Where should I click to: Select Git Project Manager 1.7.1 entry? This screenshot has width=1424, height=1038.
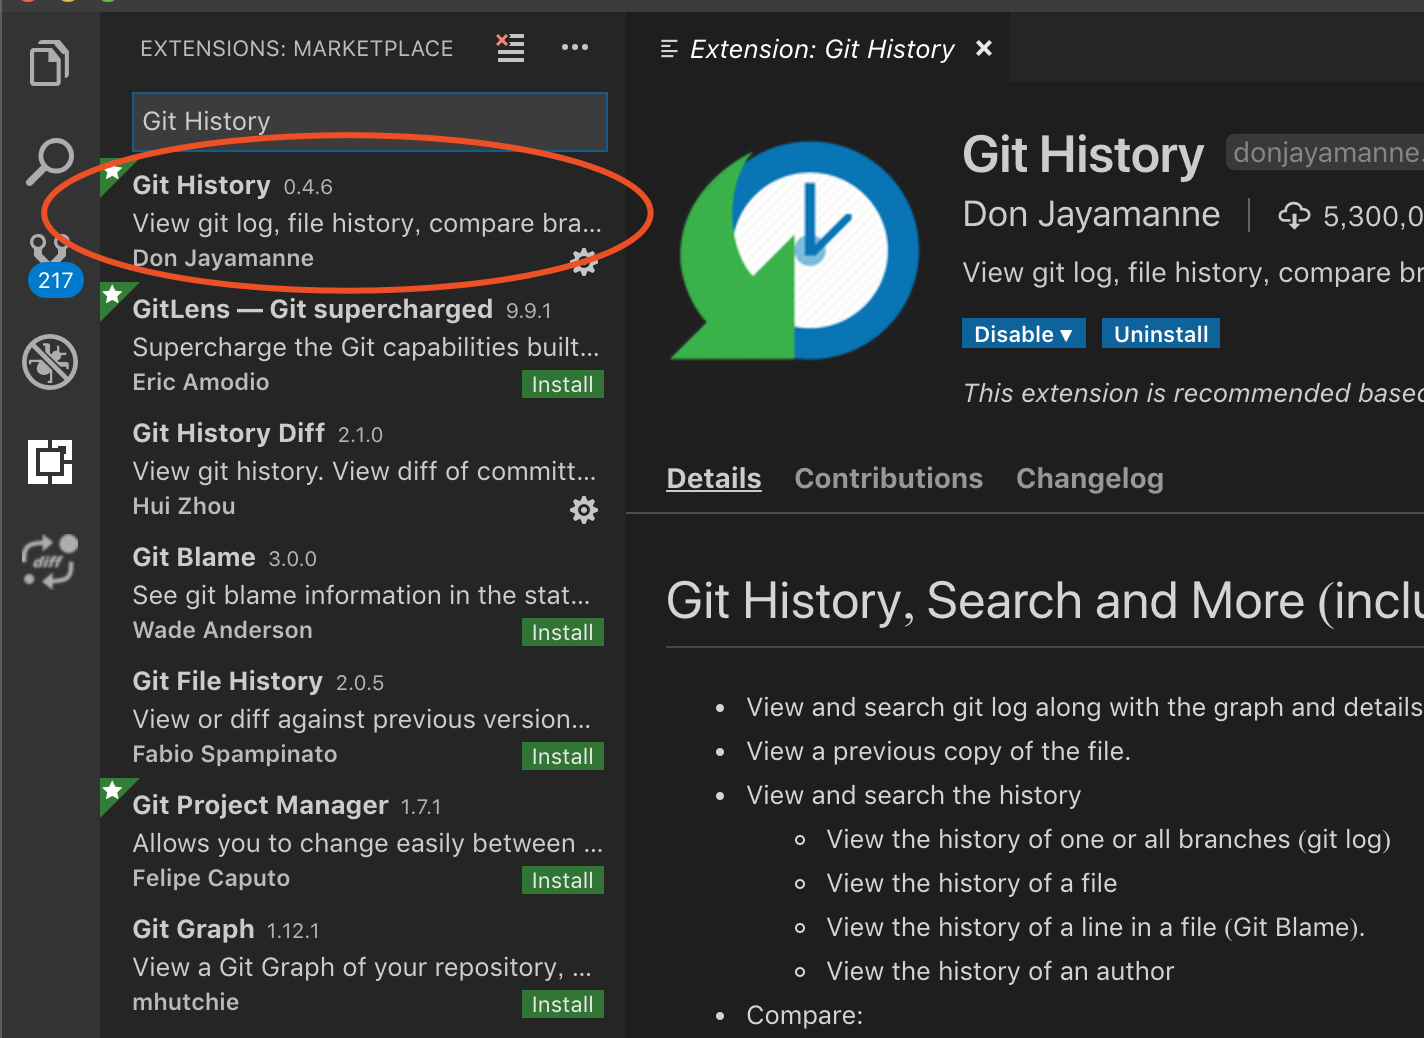point(364,842)
